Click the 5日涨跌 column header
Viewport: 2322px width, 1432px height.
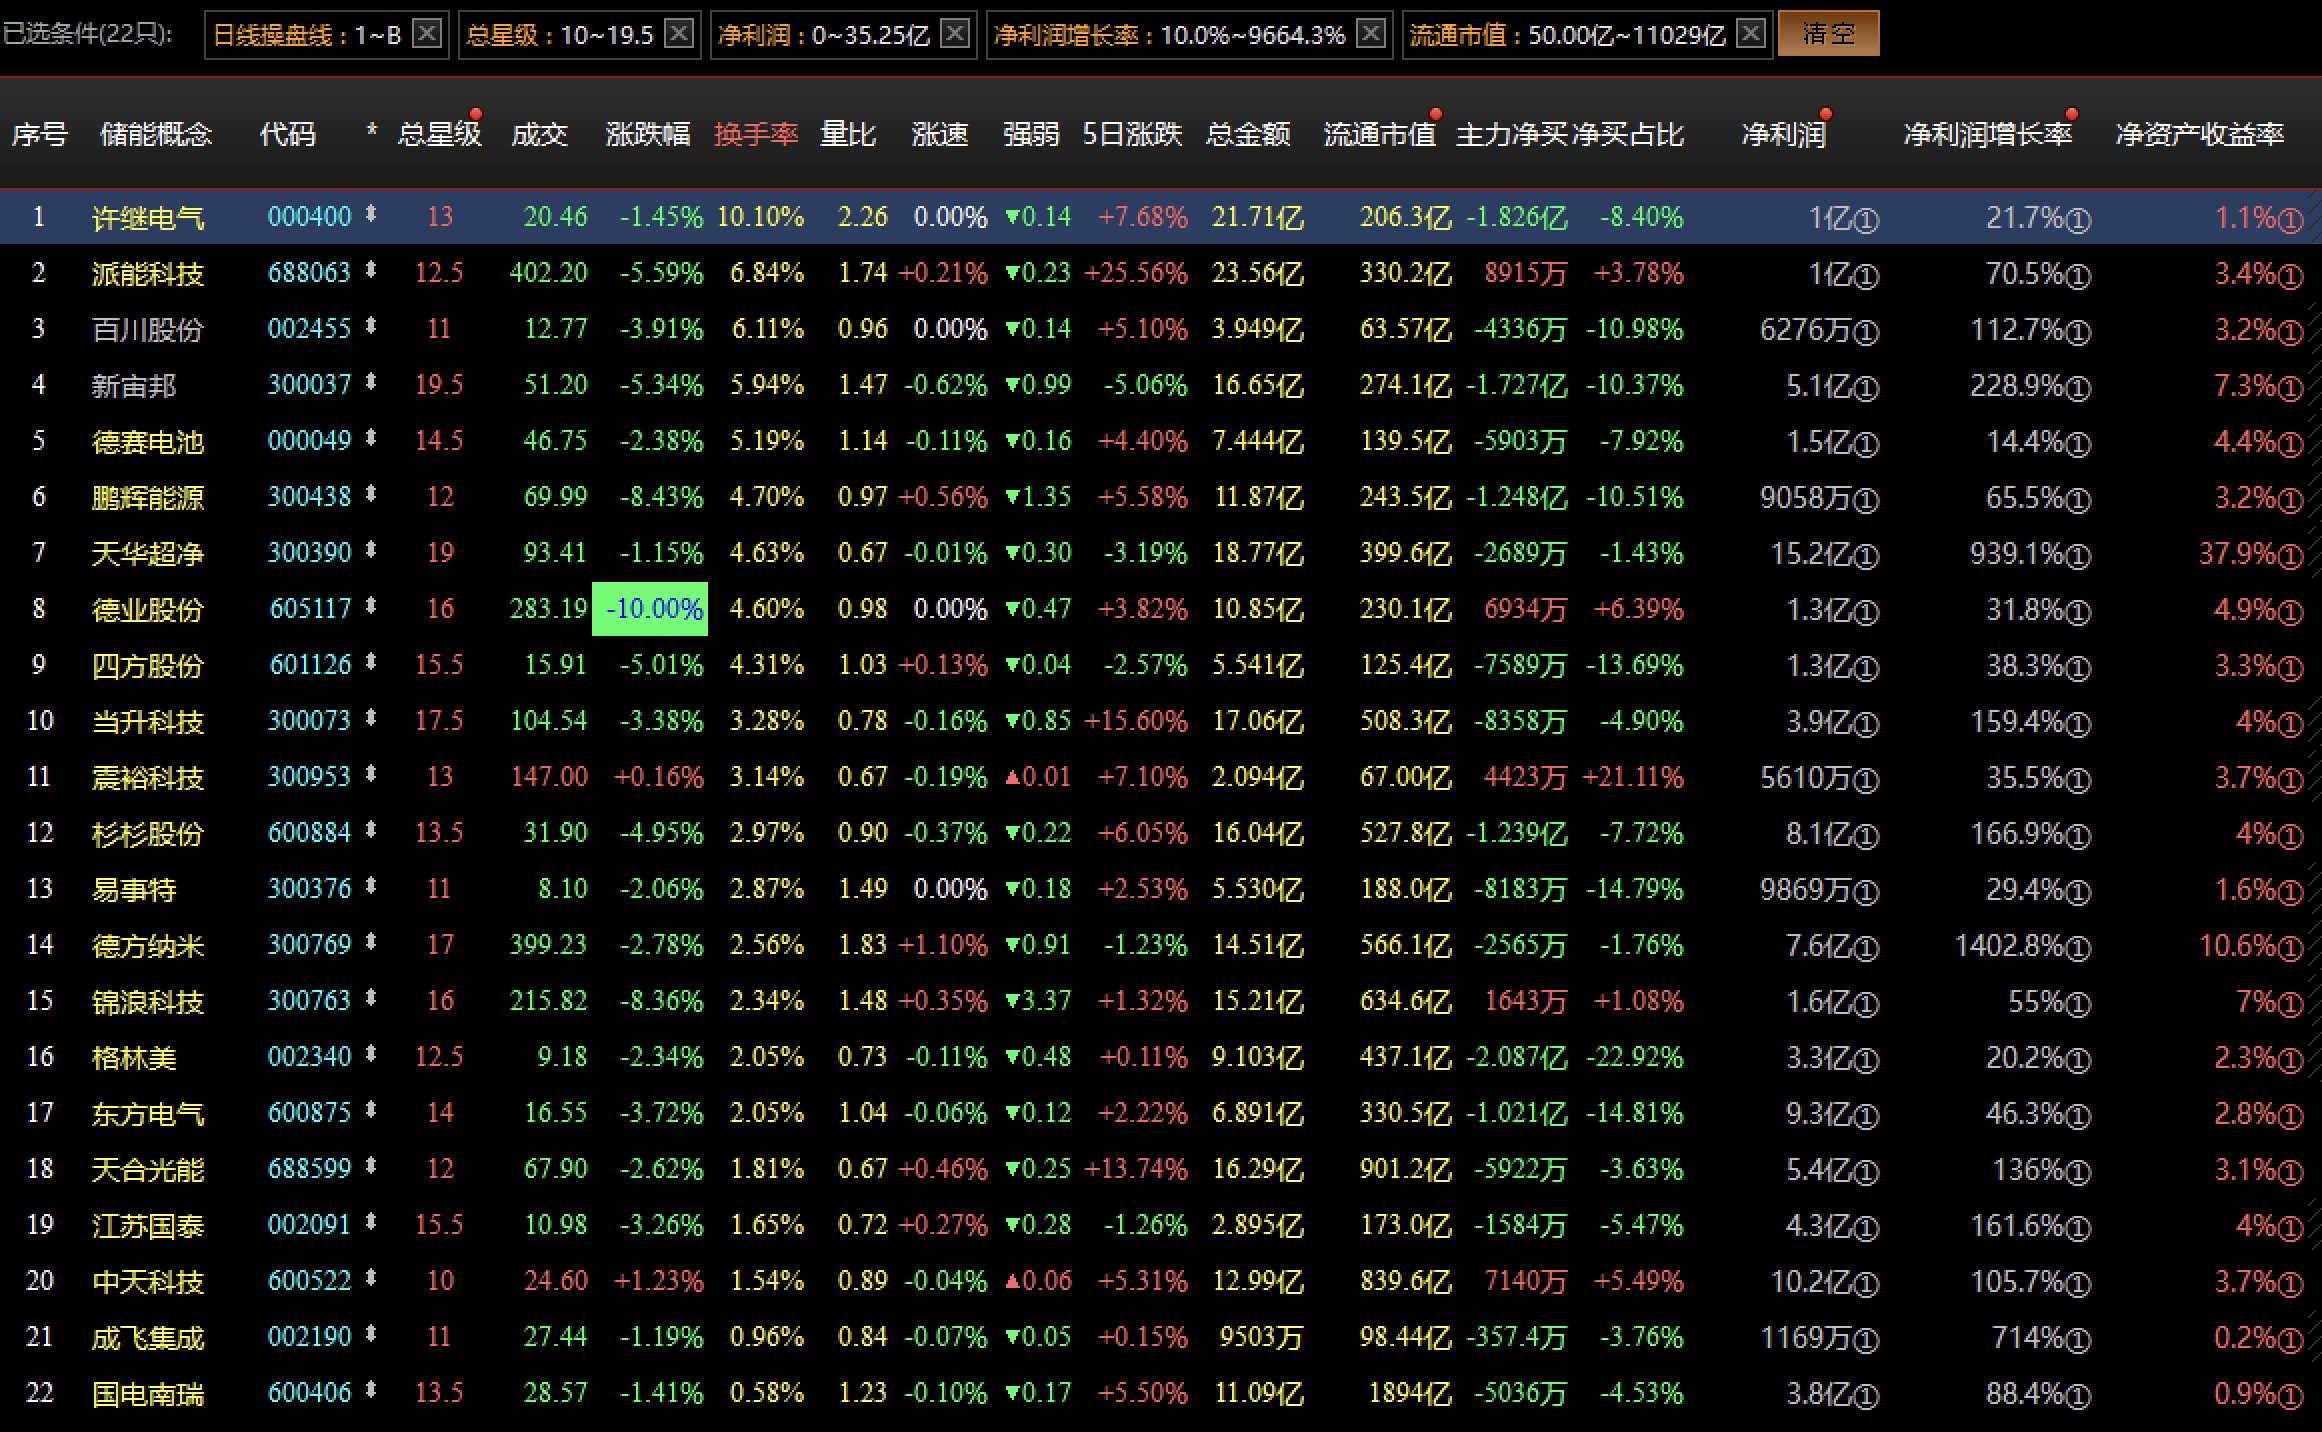1132,134
